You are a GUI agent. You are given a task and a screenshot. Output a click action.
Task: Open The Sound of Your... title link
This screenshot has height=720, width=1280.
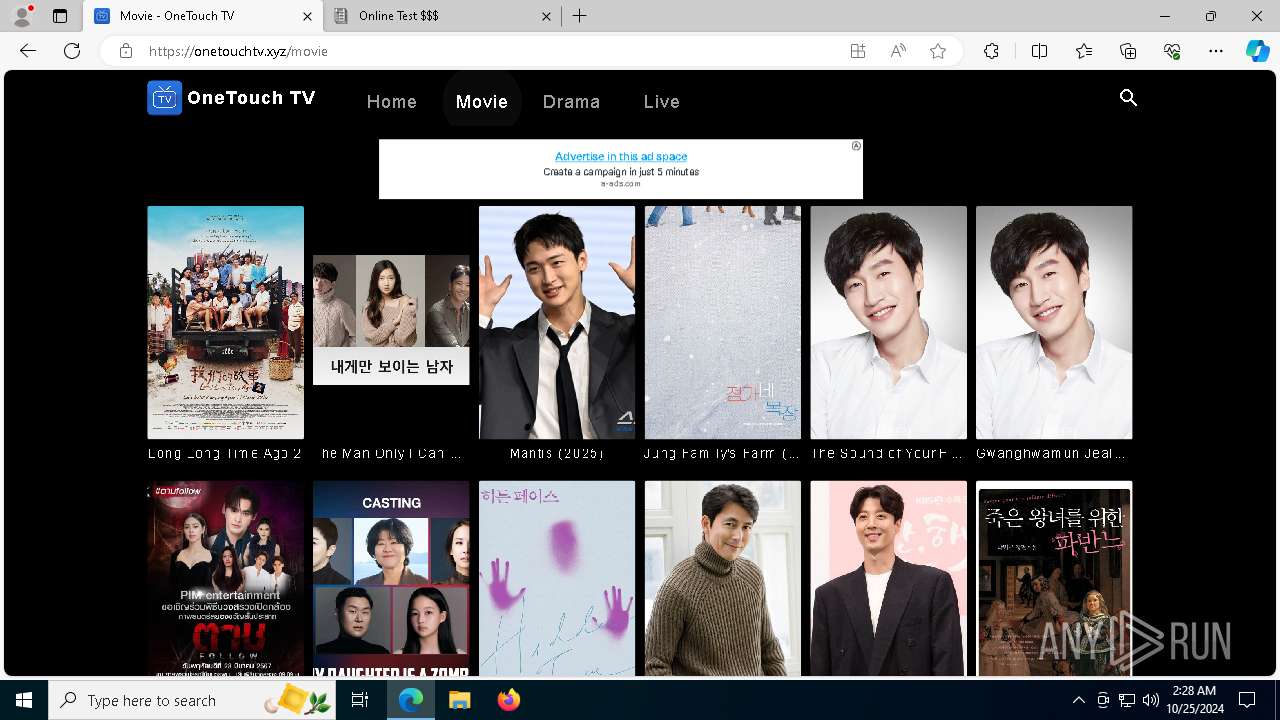point(887,453)
